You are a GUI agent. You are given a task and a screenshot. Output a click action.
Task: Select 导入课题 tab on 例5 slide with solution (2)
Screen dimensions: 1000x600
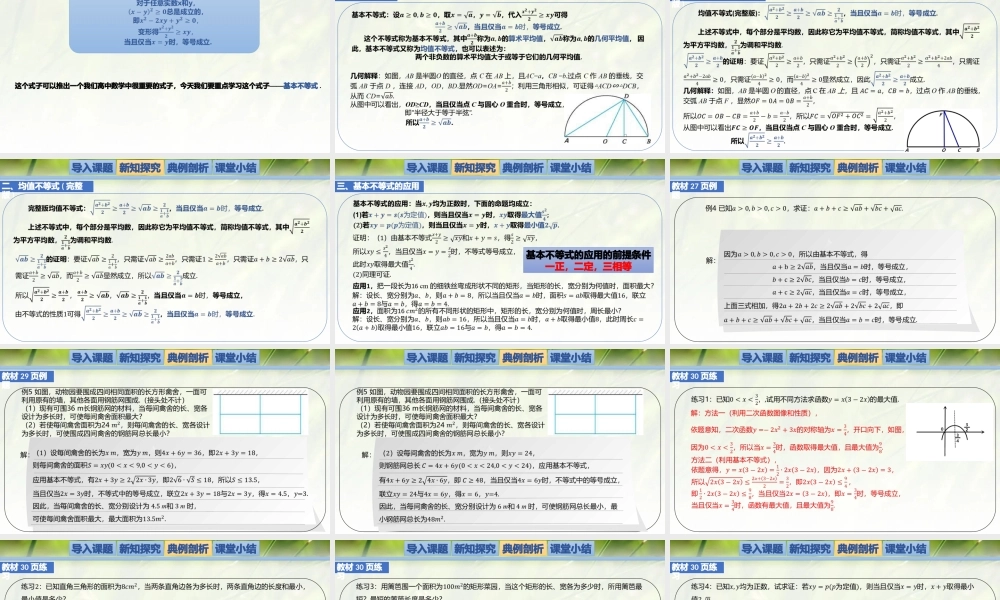coord(427,358)
